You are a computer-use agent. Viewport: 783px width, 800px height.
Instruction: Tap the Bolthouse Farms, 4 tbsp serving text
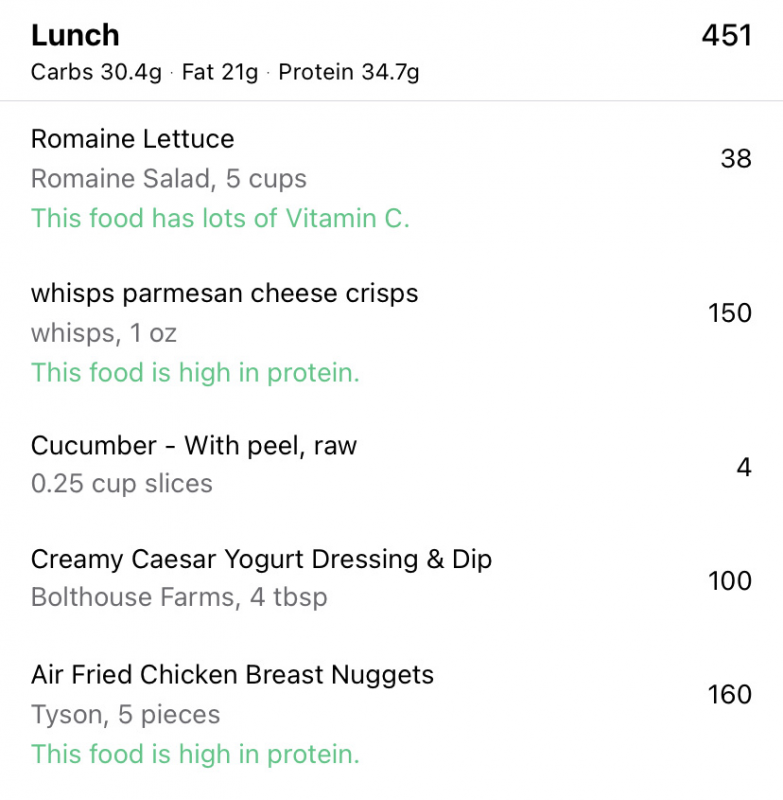[x=179, y=597]
